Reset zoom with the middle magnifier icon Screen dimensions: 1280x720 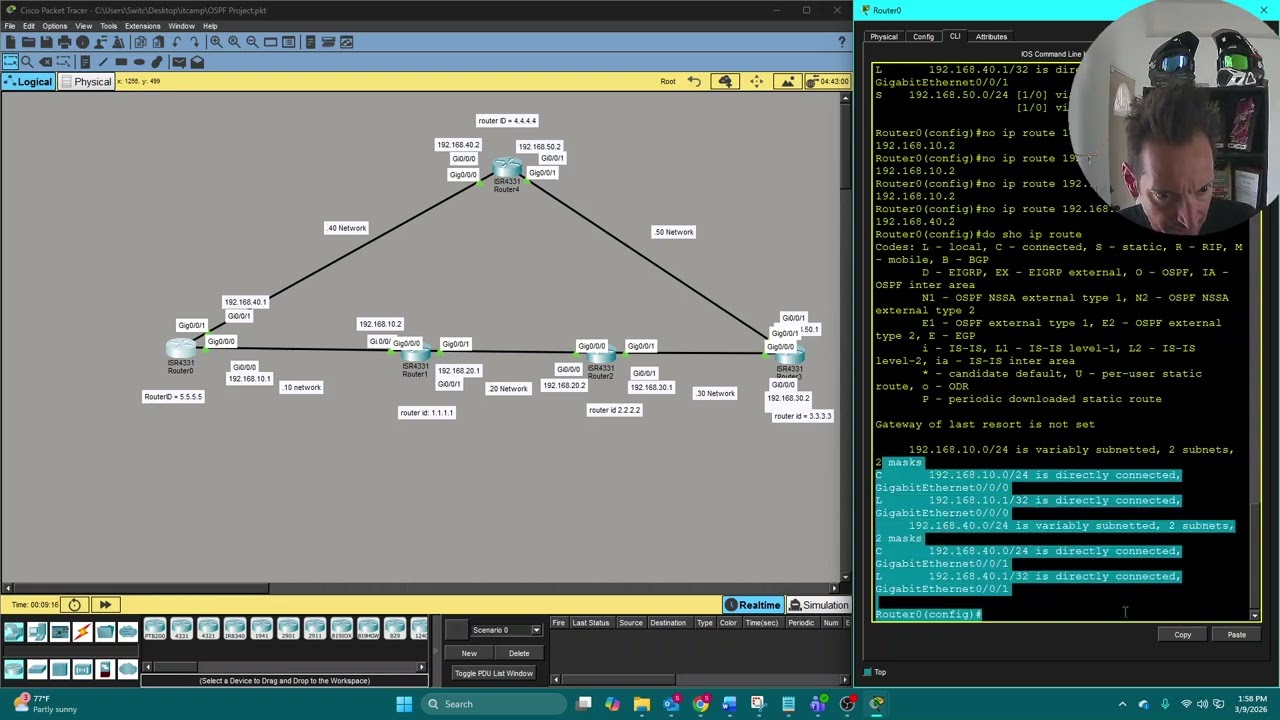(x=234, y=42)
